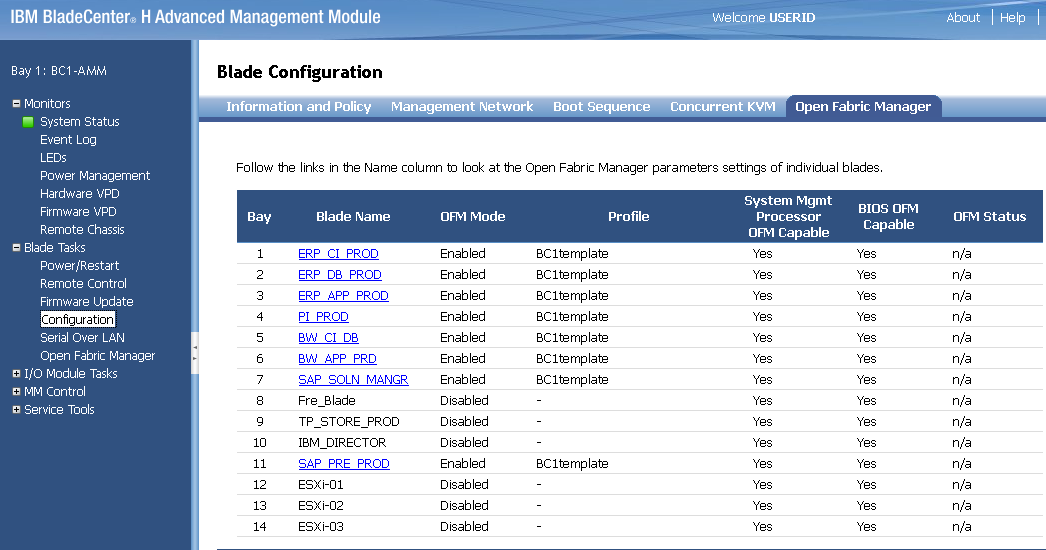Expand the MM Control section
The height and width of the screenshot is (550, 1046).
(16, 392)
